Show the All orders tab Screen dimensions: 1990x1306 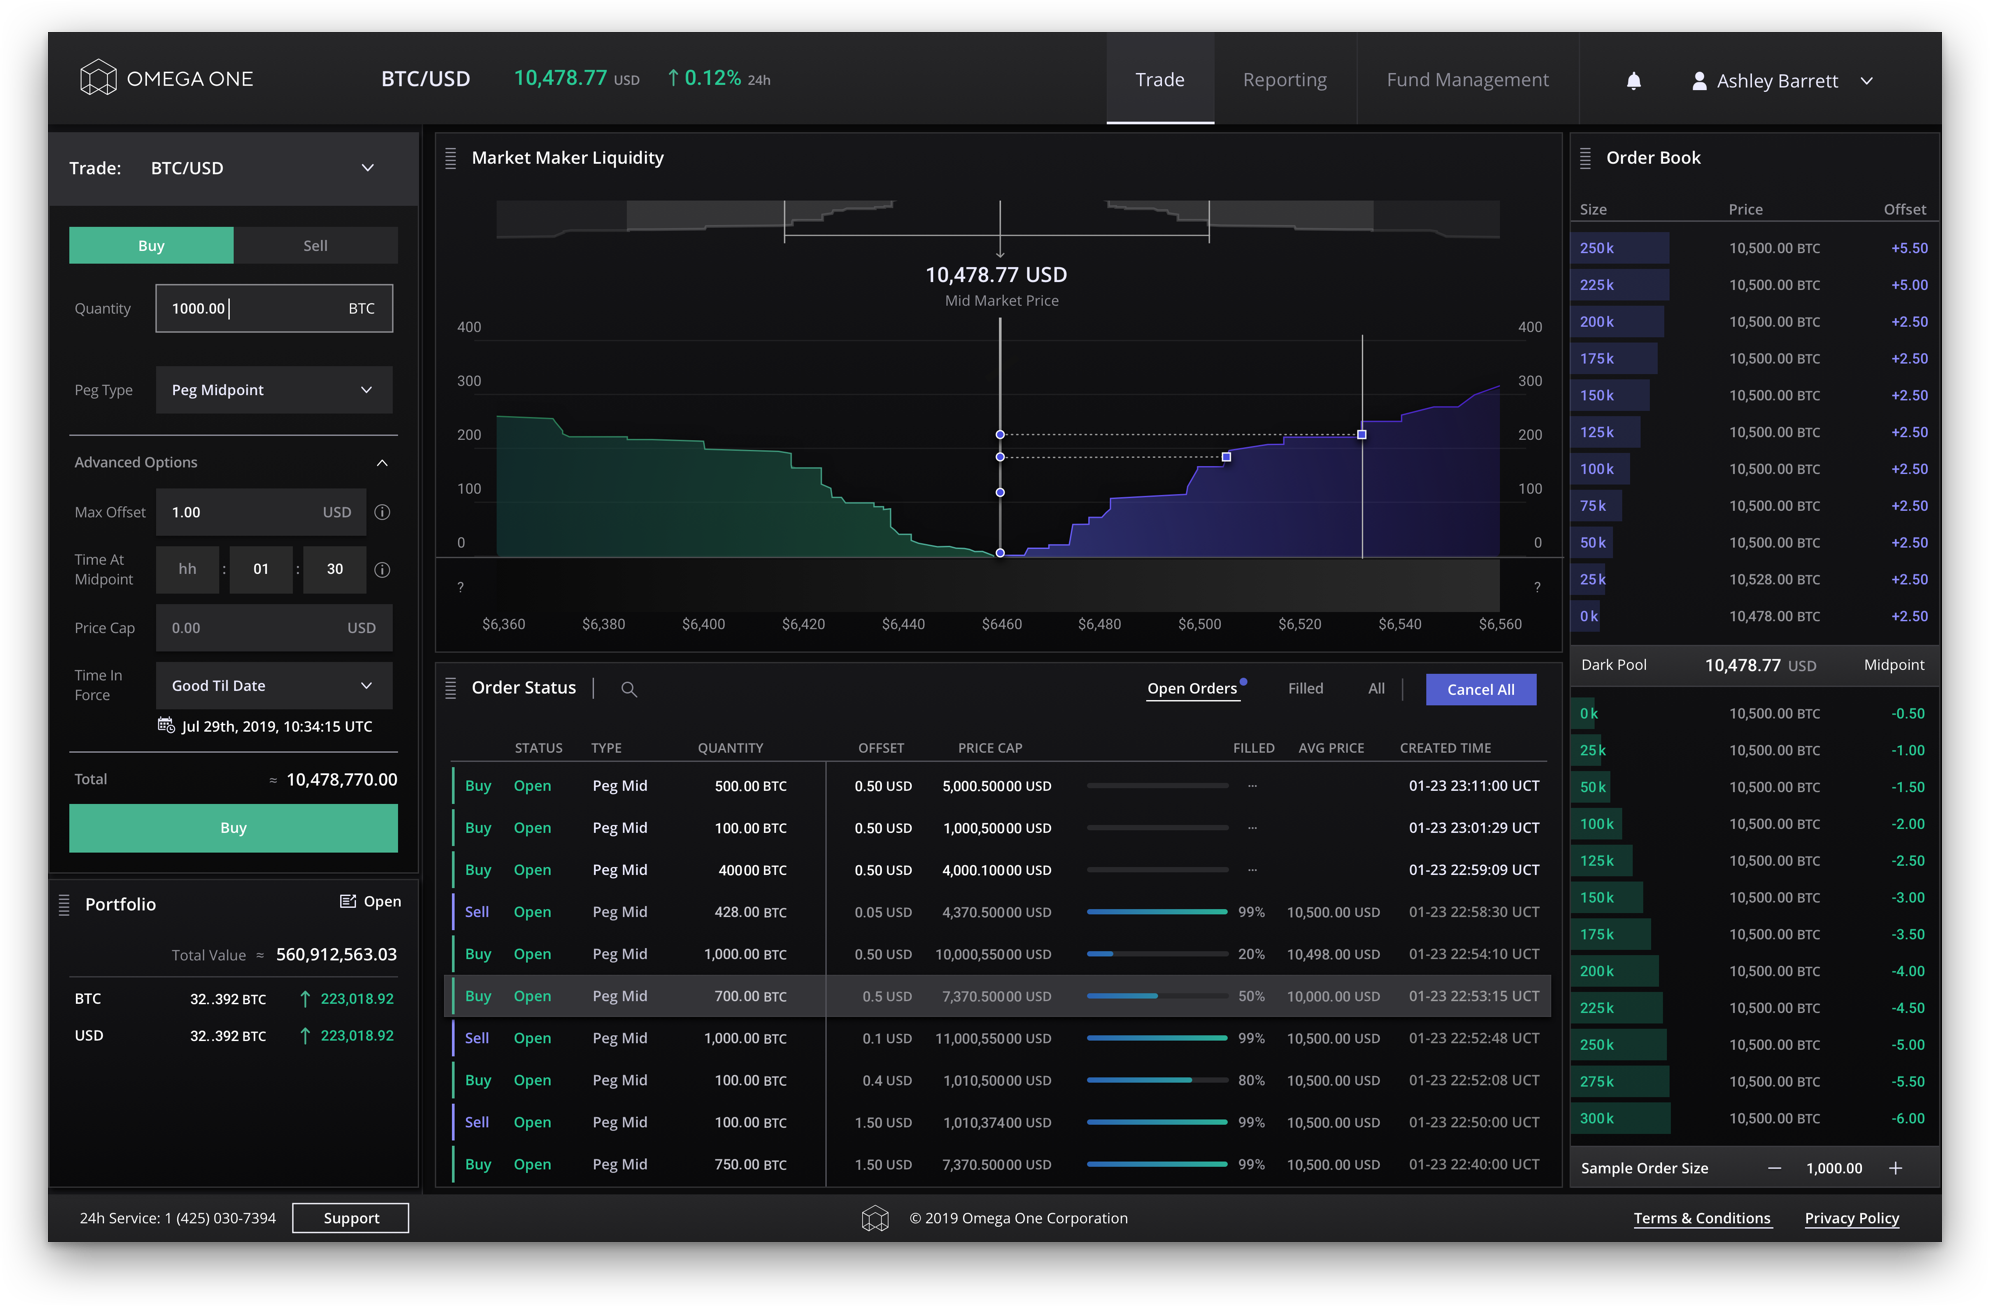point(1376,688)
